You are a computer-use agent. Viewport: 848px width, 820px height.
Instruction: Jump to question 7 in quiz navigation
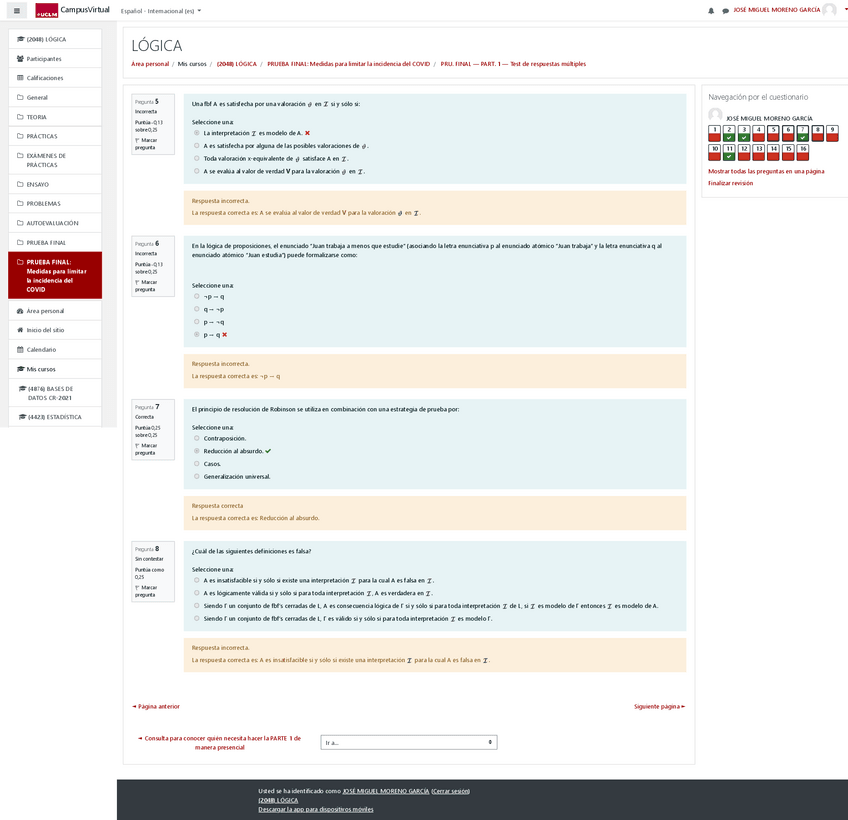click(803, 133)
